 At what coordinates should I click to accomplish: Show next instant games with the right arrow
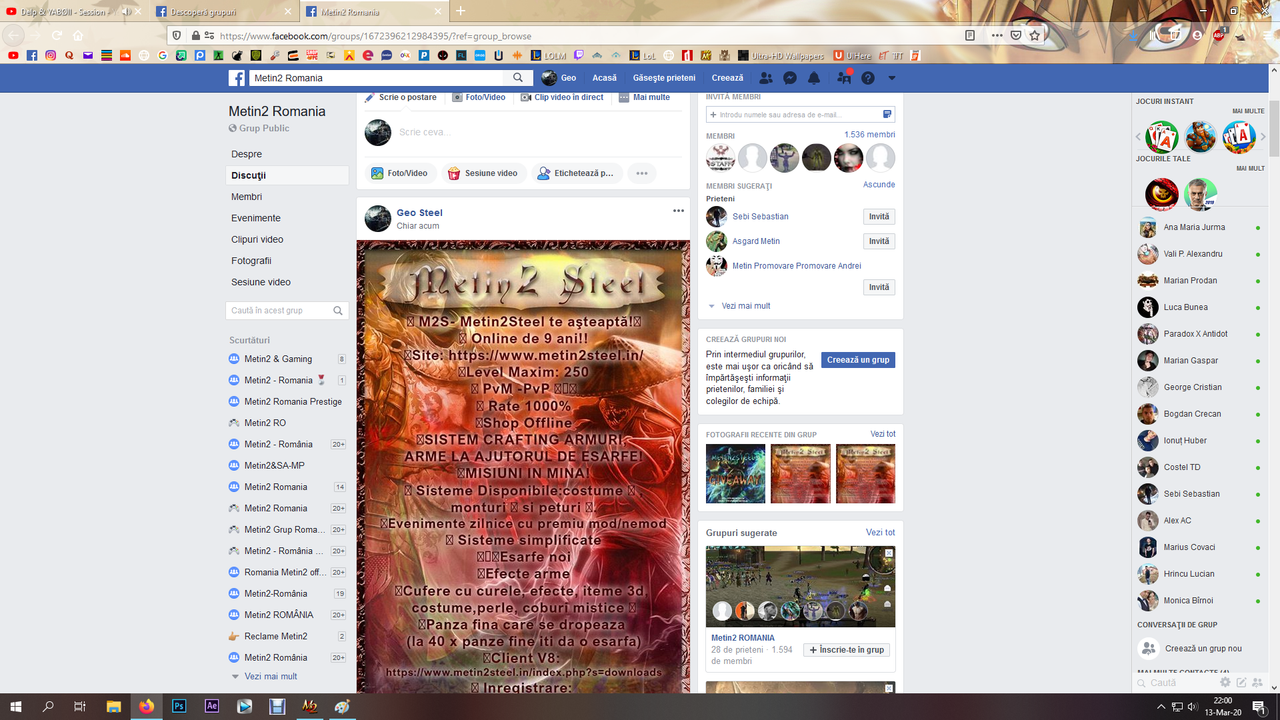(x=1263, y=137)
